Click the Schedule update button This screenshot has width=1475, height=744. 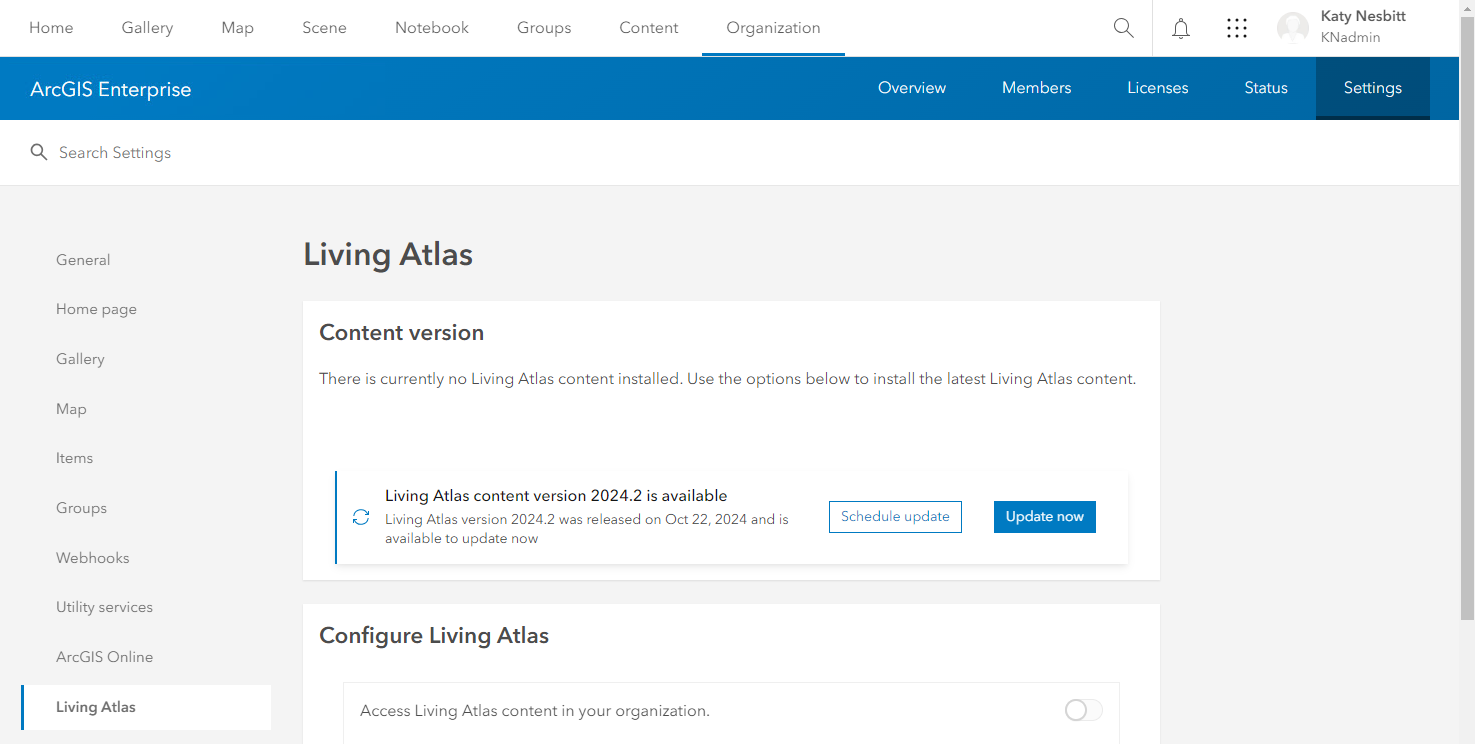(x=894, y=516)
